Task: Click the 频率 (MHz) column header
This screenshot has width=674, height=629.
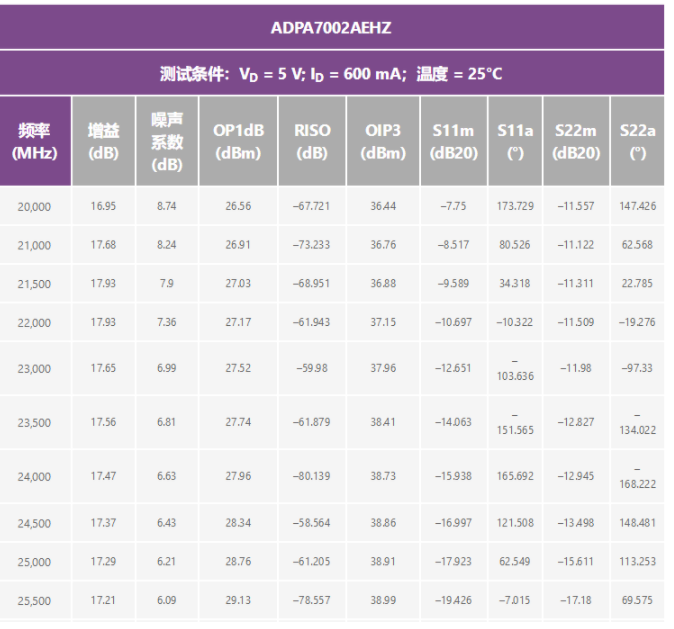Action: point(34,141)
